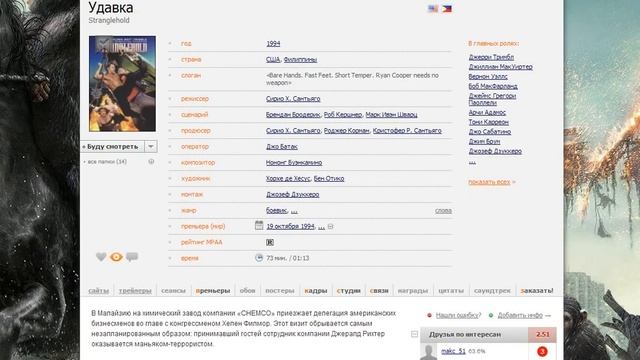The height and width of the screenshot is (360, 640).
Task: Switch to the премьеры tab
Action: pos(213,291)
